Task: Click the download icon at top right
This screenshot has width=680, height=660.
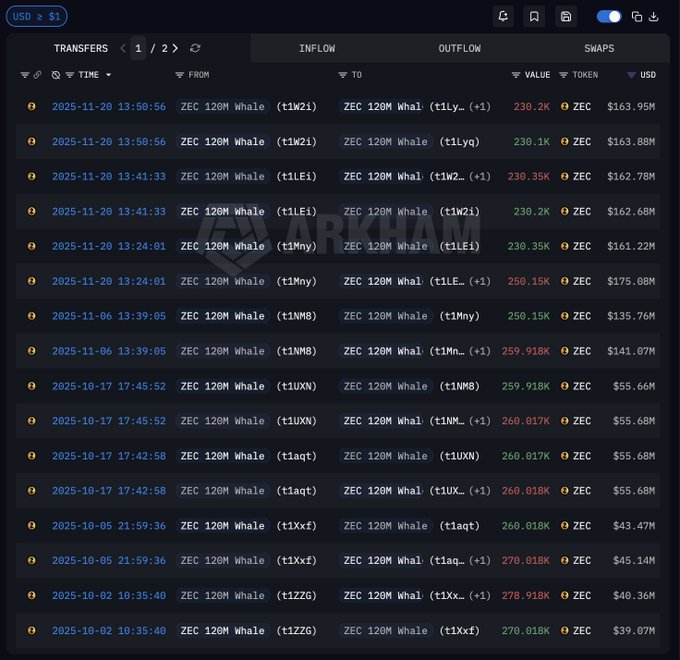Action: click(x=654, y=16)
